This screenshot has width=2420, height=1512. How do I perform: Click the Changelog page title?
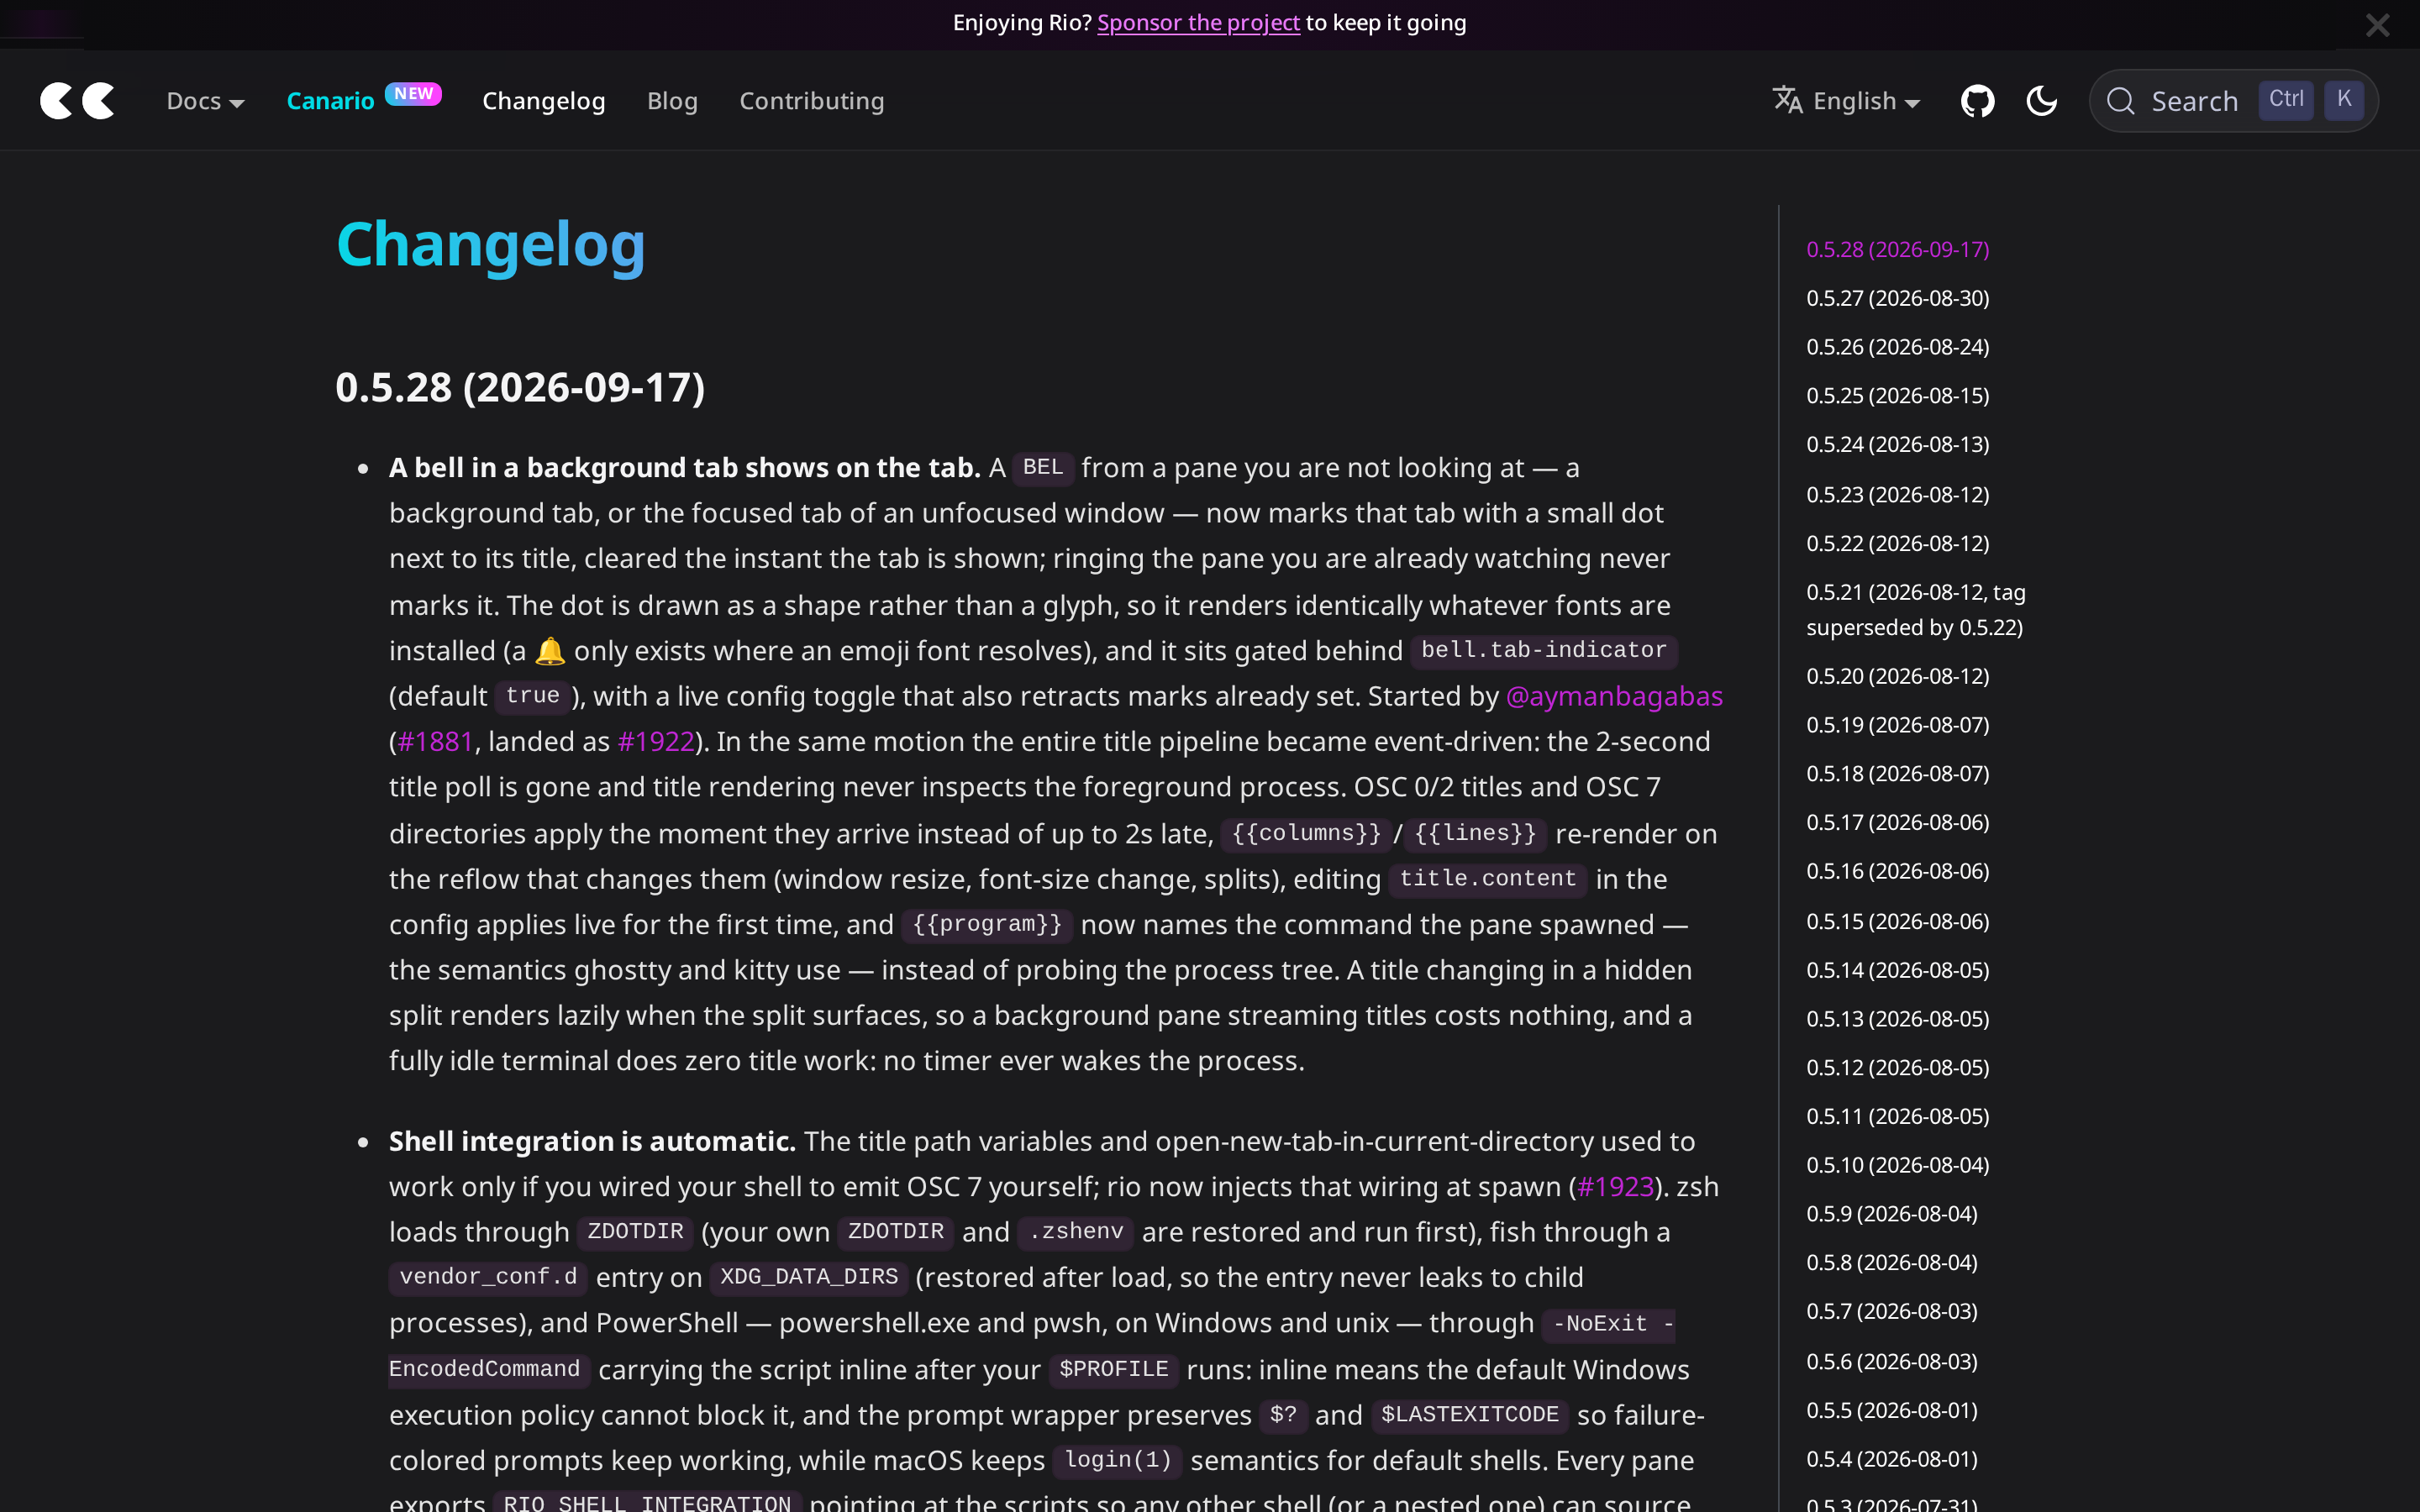(x=490, y=245)
